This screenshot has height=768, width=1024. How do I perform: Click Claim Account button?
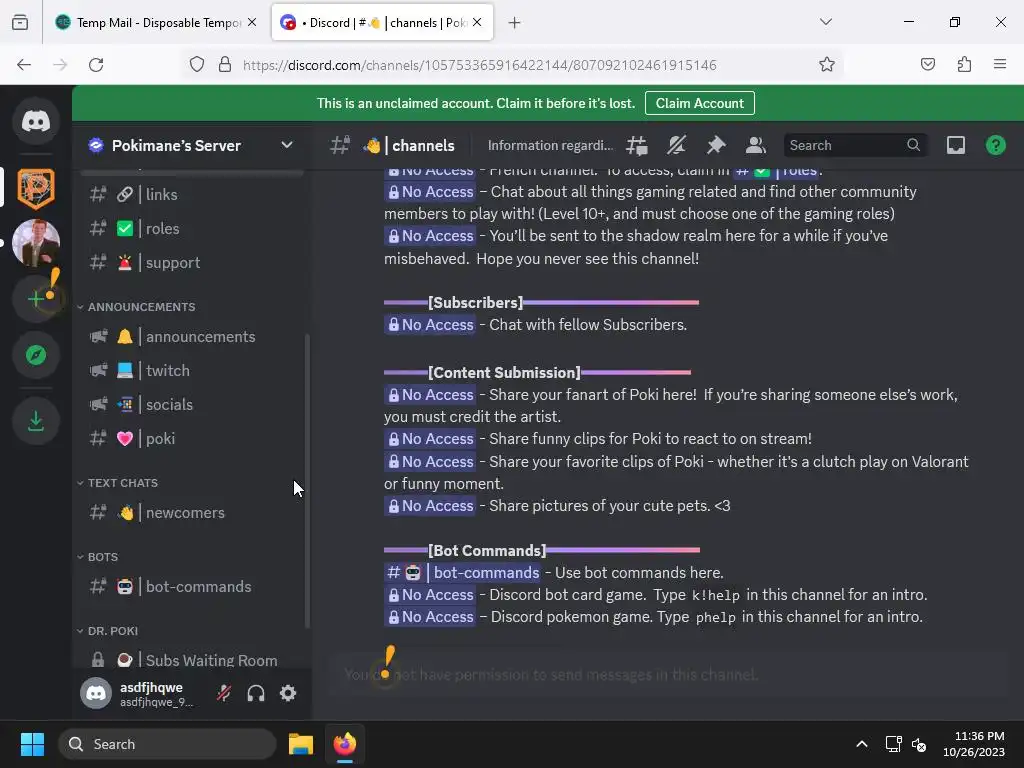[x=699, y=103]
